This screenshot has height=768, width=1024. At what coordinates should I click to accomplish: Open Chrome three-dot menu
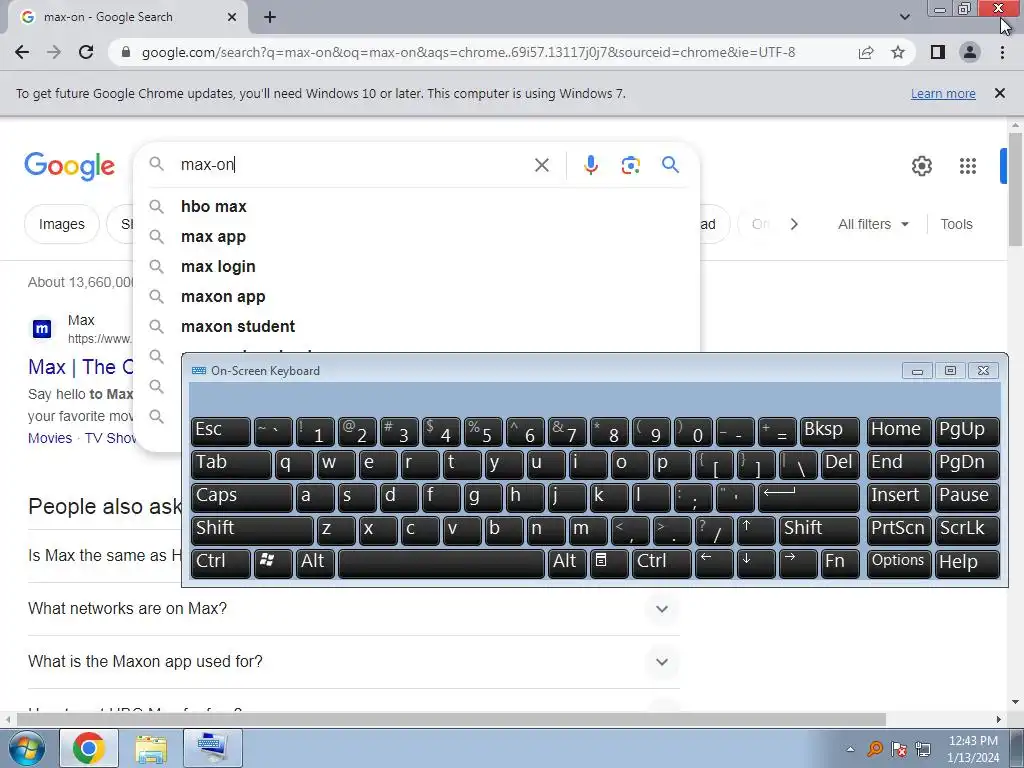point(1002,52)
